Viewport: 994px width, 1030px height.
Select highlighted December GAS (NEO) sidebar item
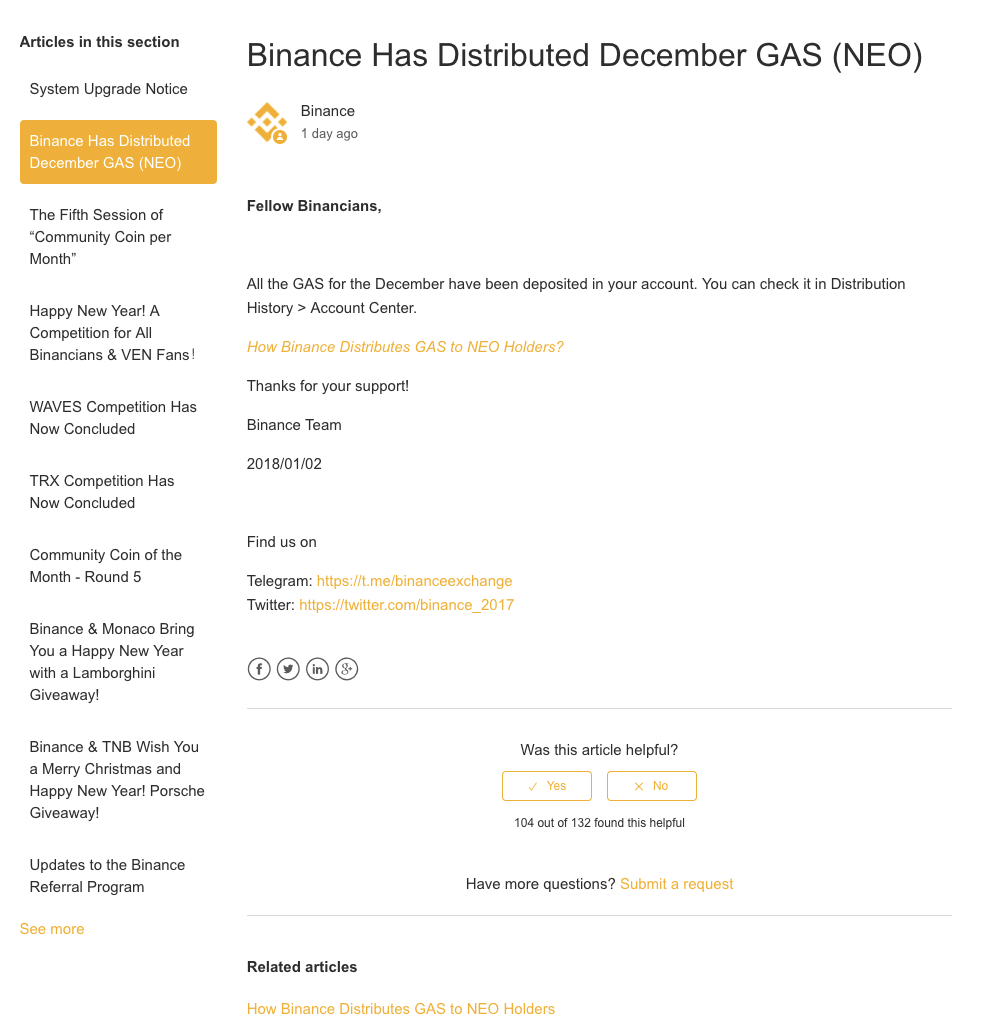click(x=118, y=152)
